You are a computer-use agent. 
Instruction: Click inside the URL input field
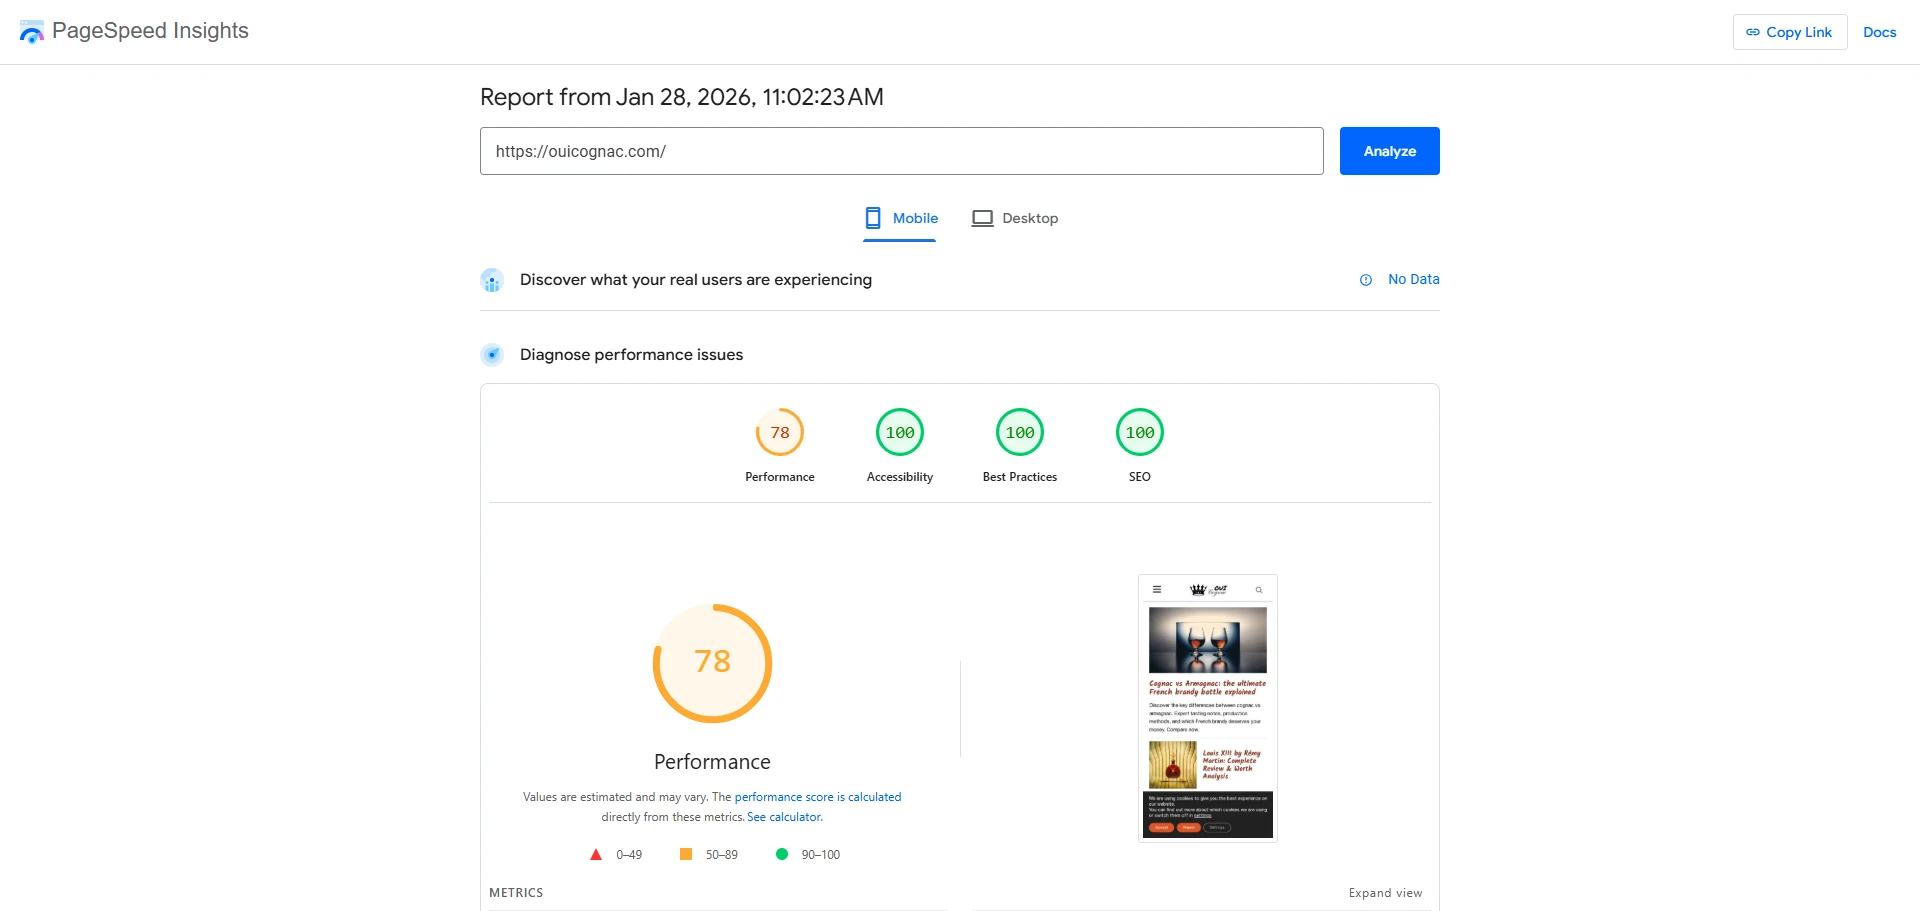coord(900,151)
